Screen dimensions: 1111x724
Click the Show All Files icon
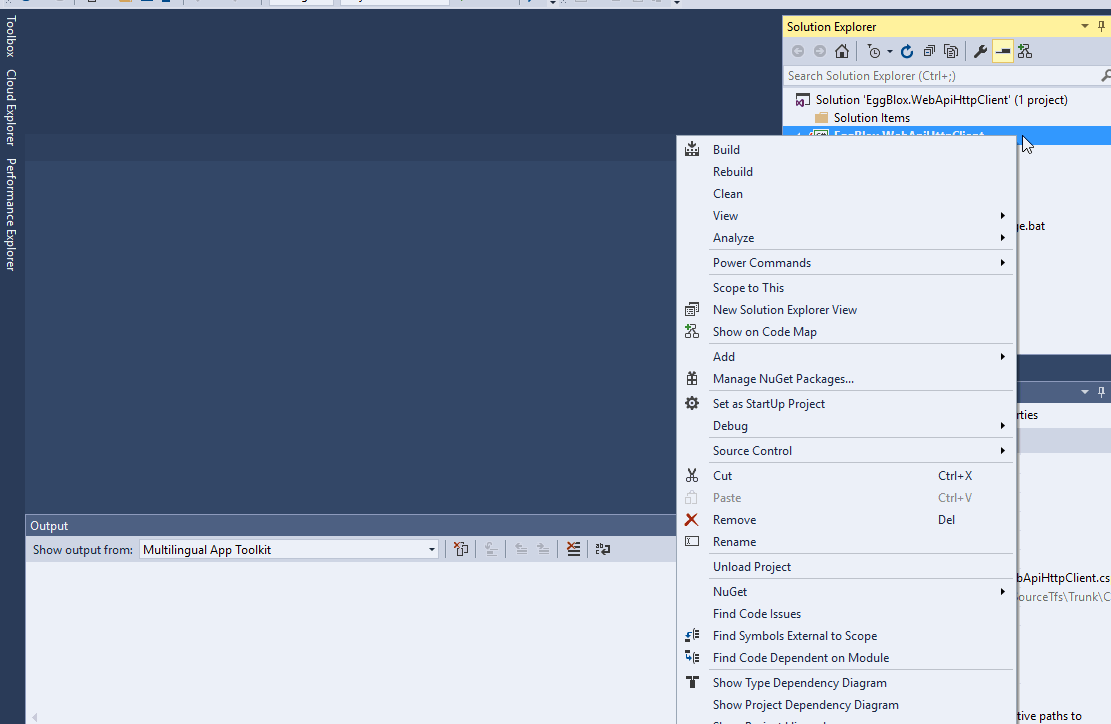[x=951, y=52]
